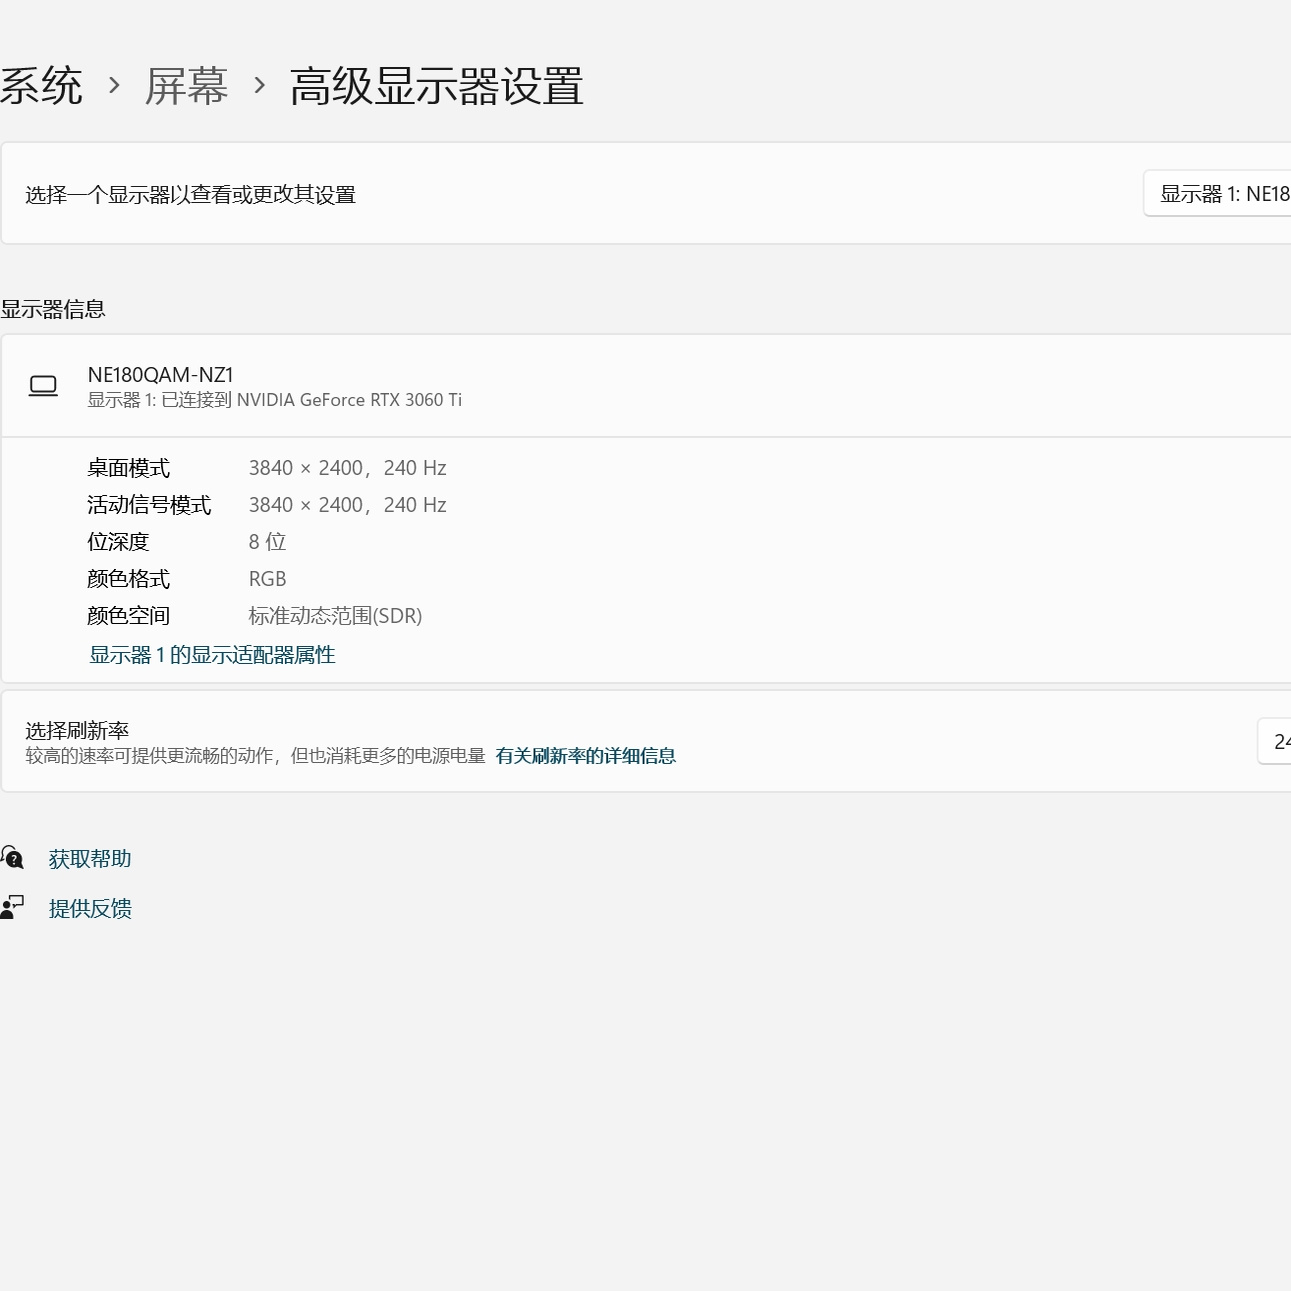Click the 选择一个显示器以查看或更改其设置 row
The image size is (1291, 1291).
(x=190, y=195)
